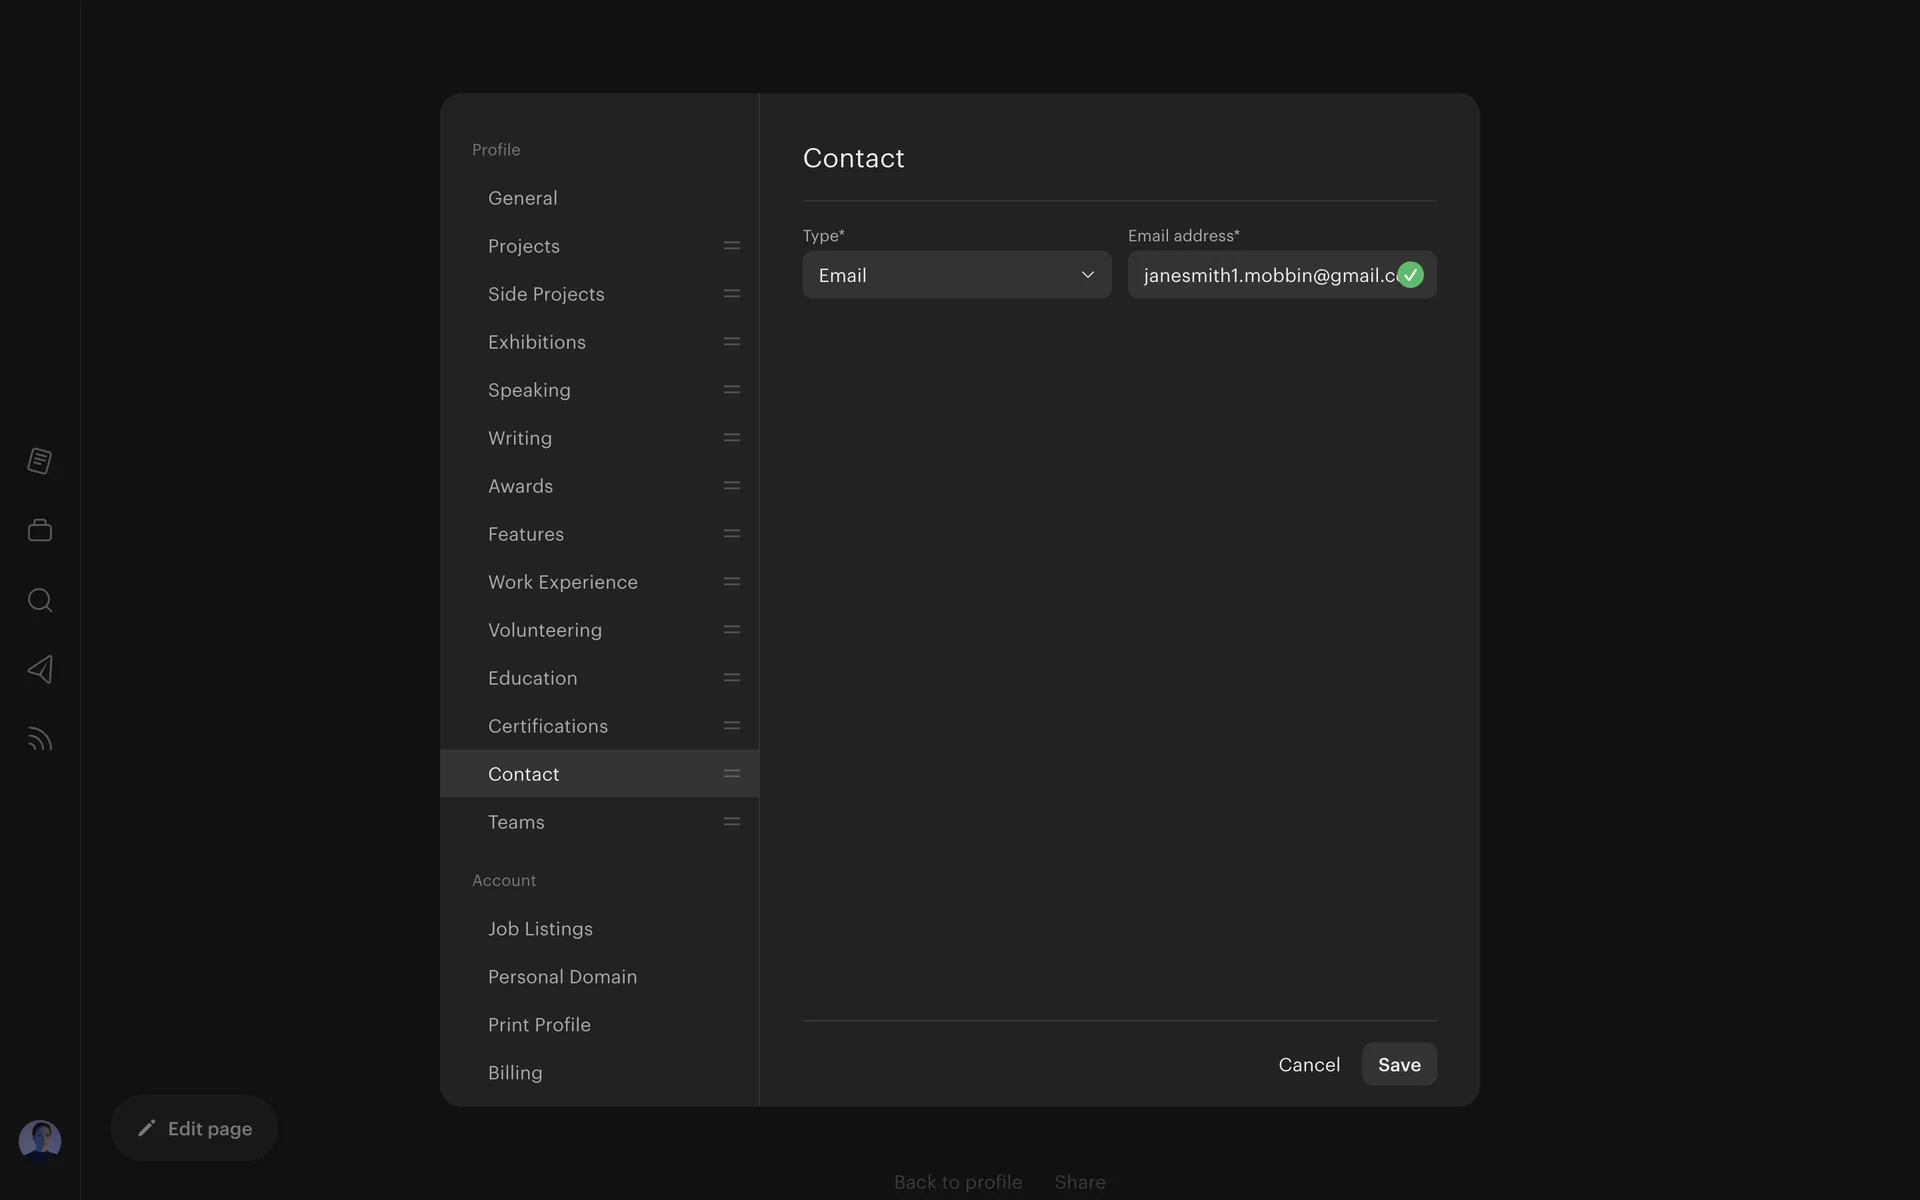Click the user avatar at bottom left
The width and height of the screenshot is (1920, 1200).
(40, 1140)
